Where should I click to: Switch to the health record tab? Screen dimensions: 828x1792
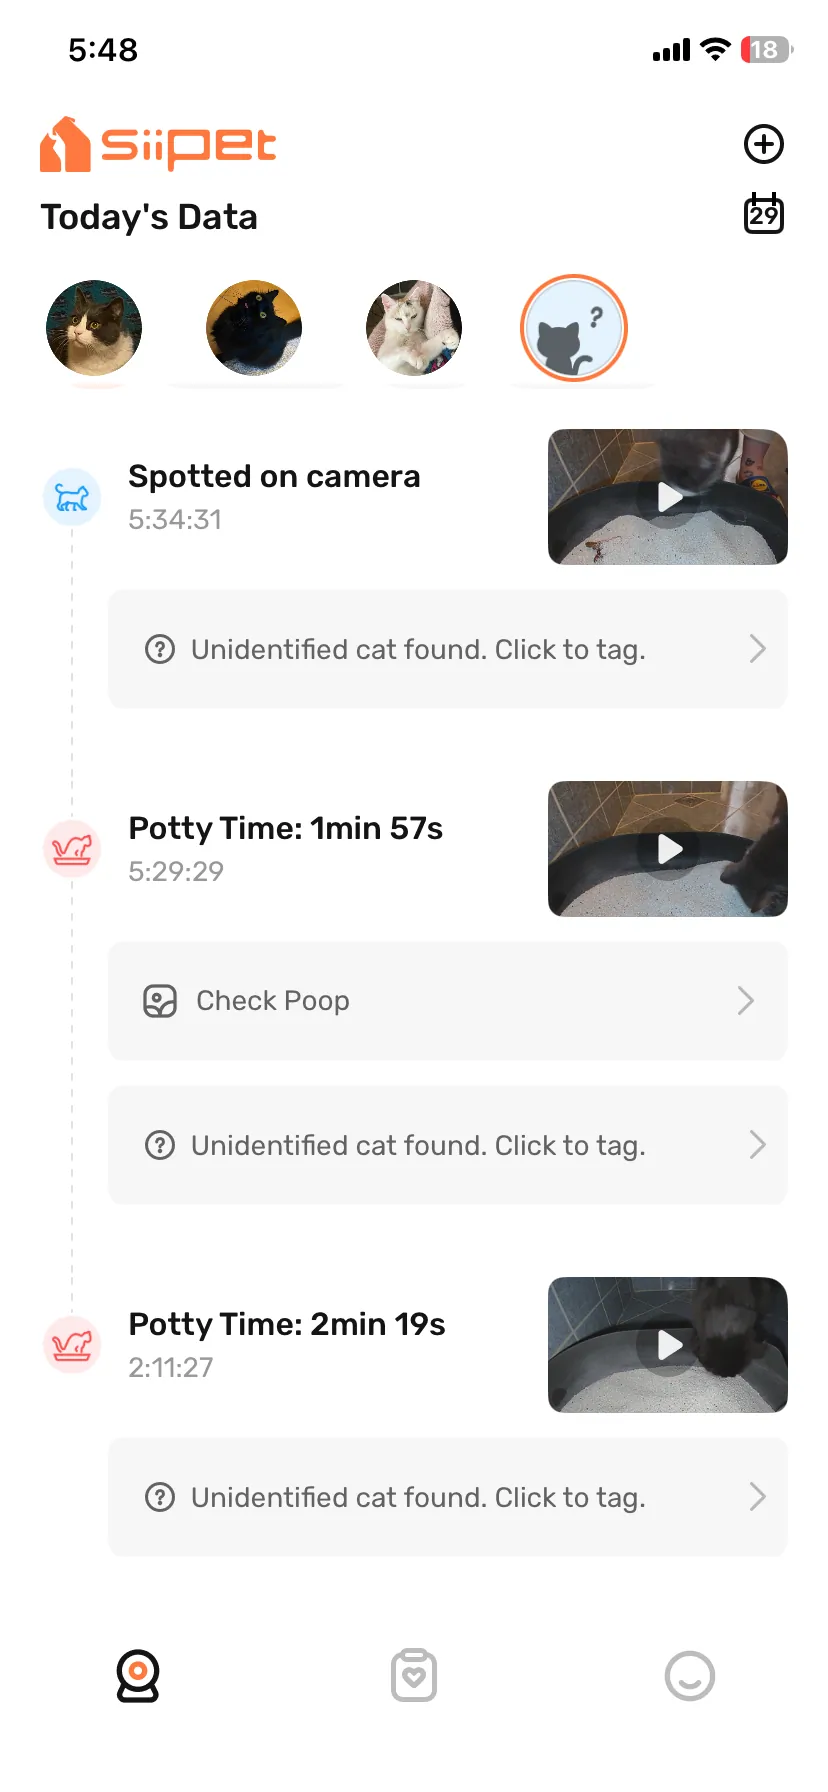coord(414,1676)
